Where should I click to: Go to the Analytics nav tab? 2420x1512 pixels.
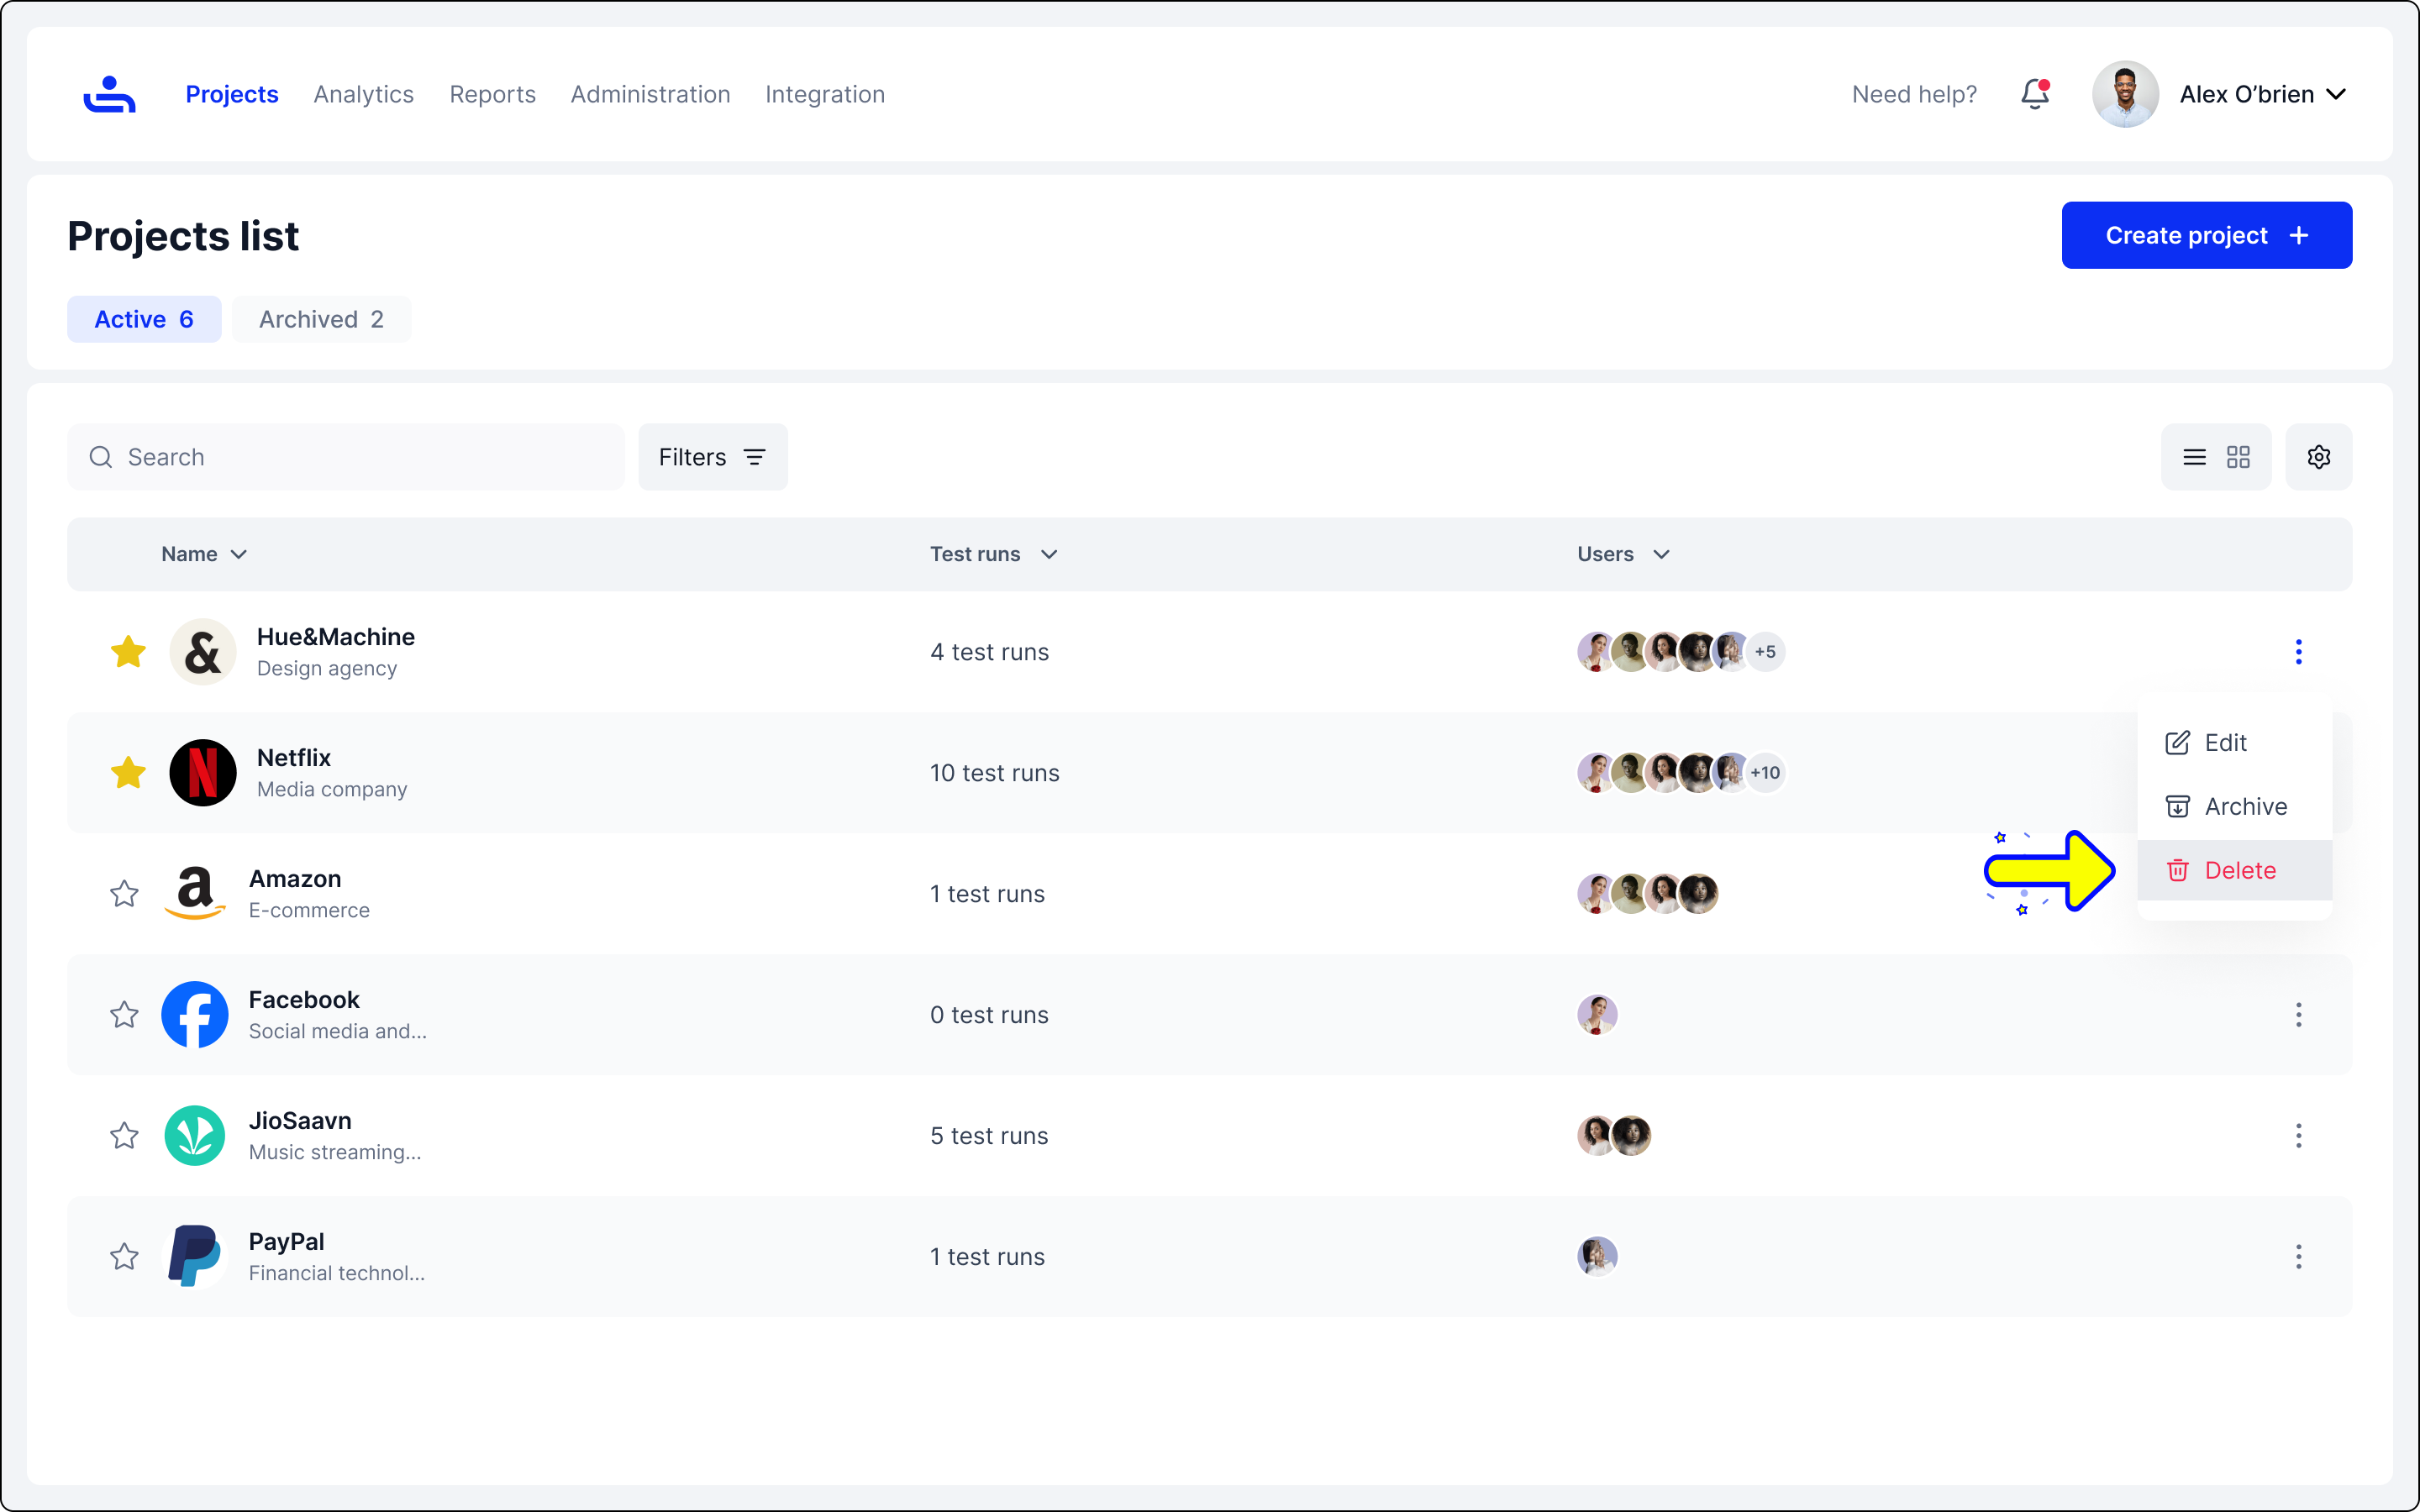(363, 94)
